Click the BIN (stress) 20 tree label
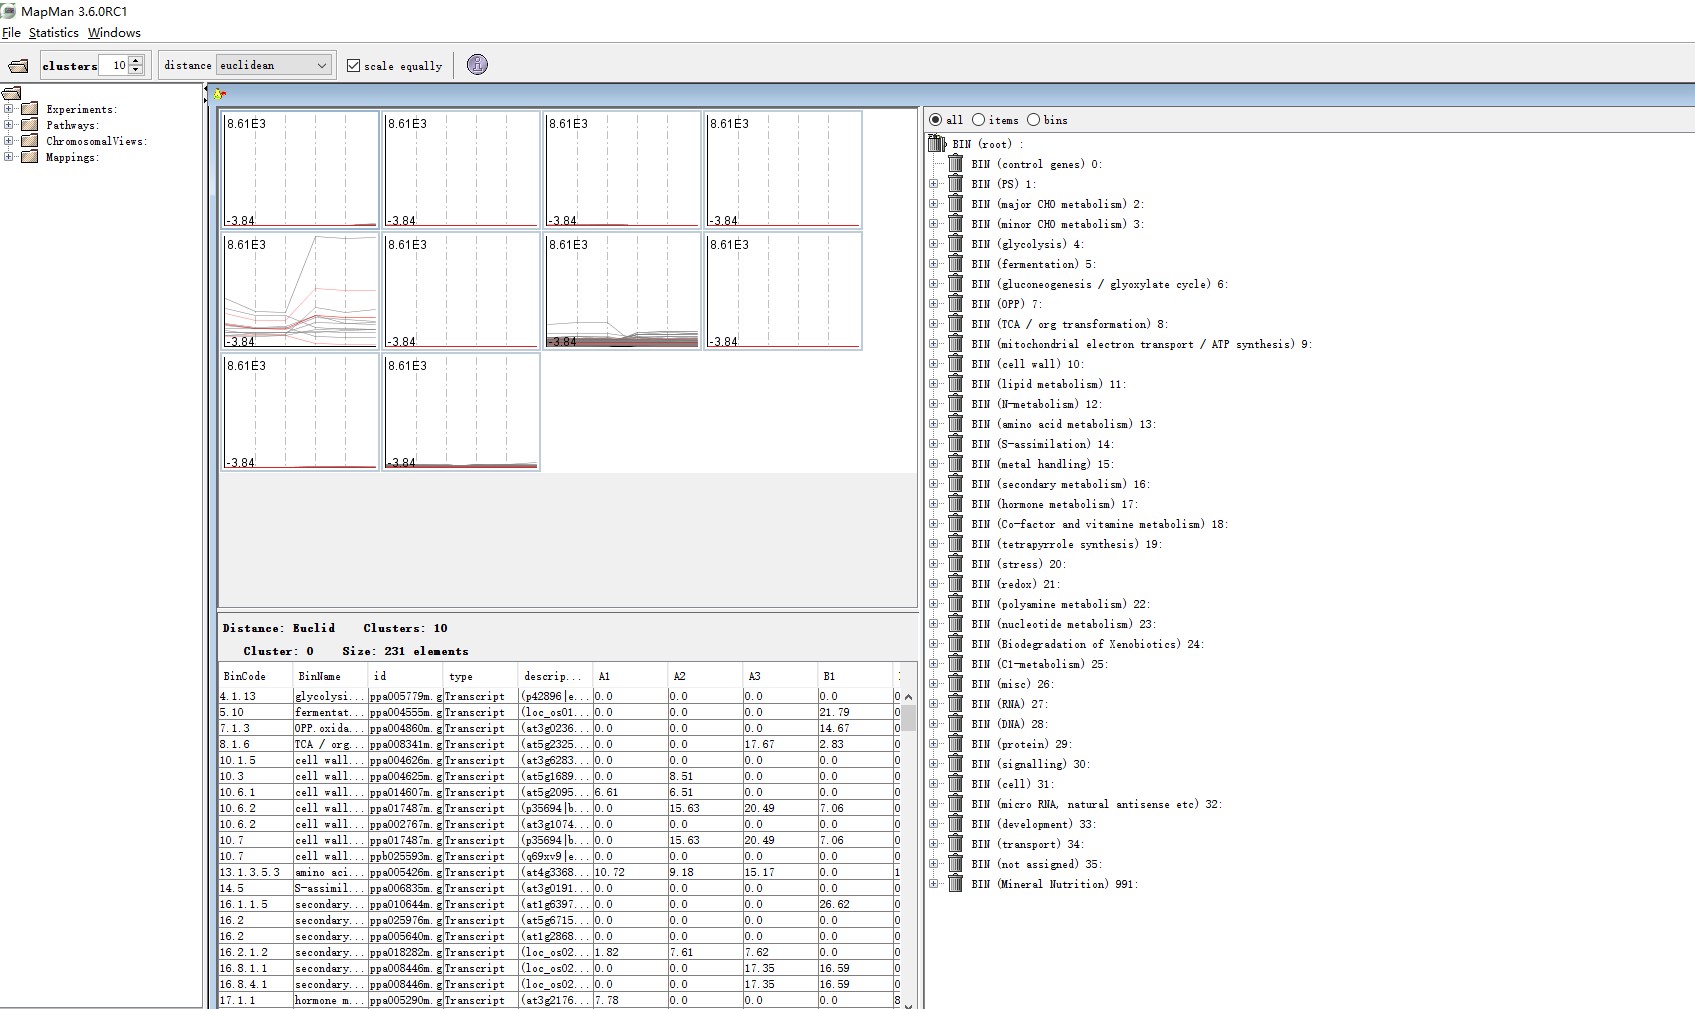Screen dimensions: 1695x1009 point(1018,564)
